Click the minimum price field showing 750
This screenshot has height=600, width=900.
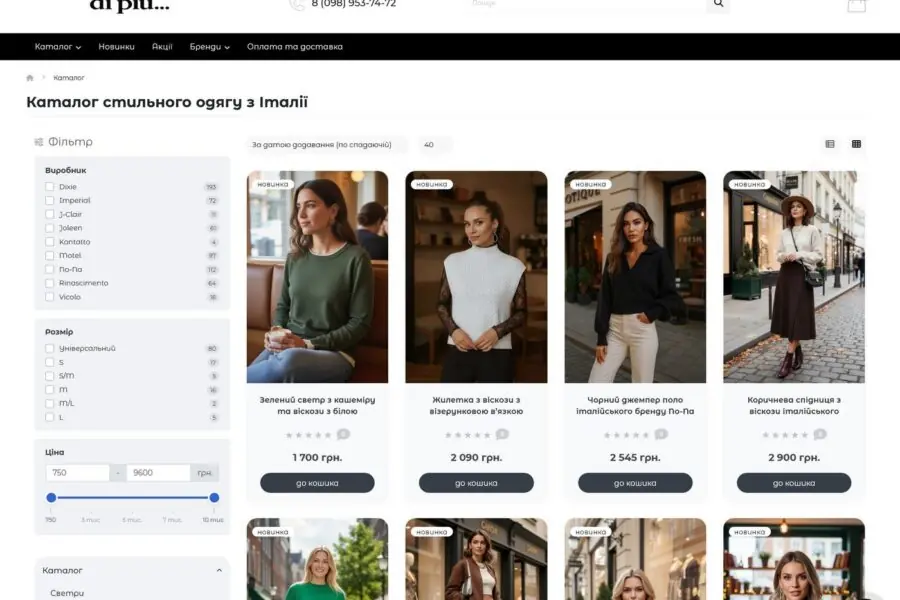click(77, 472)
